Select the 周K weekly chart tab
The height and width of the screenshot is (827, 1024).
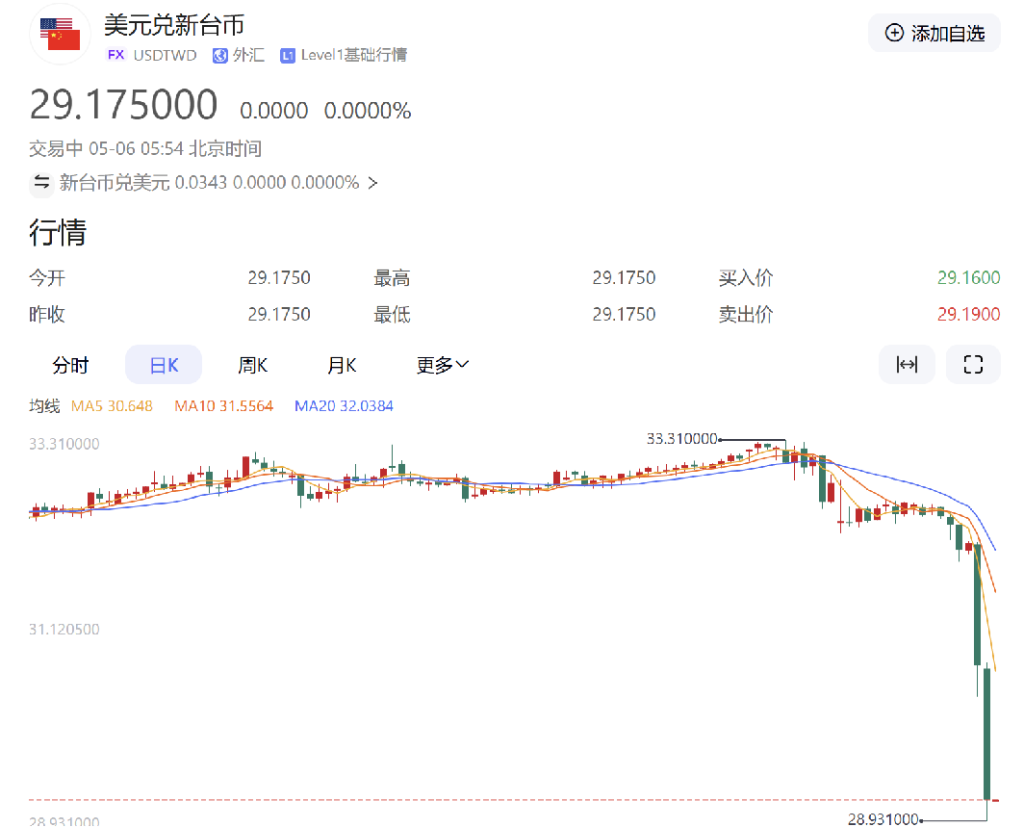point(252,365)
